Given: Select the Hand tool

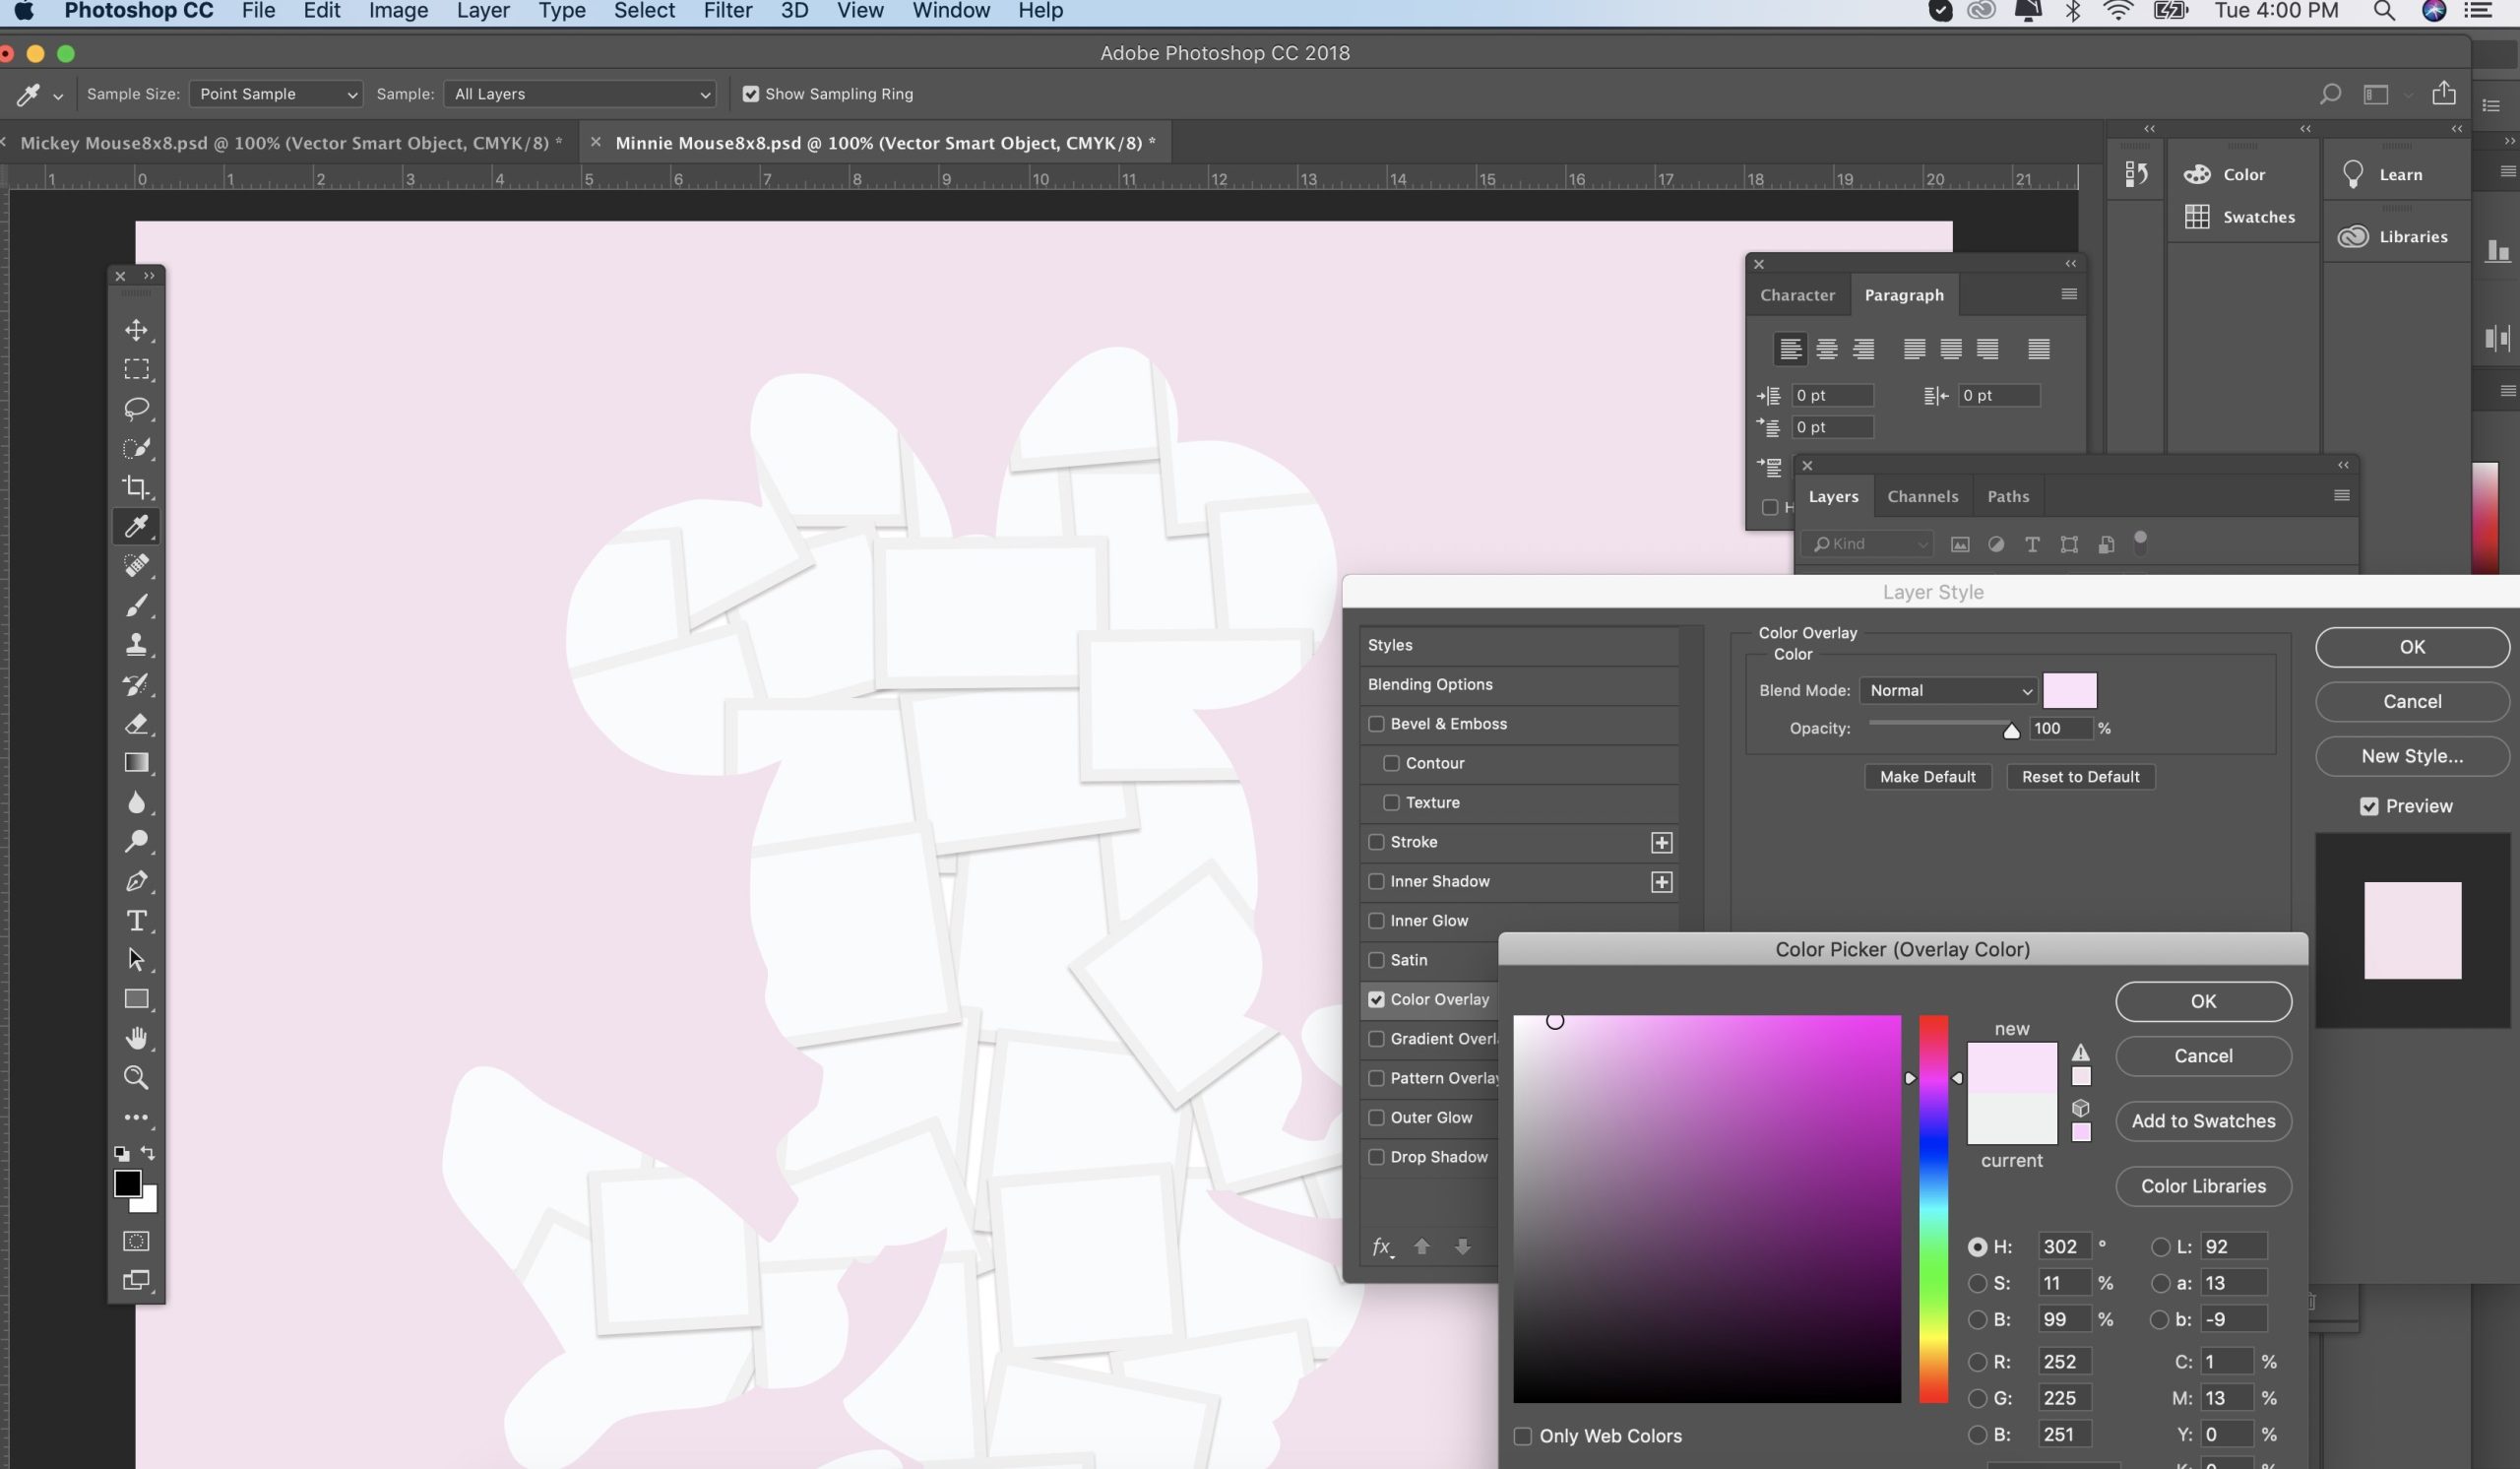Looking at the screenshot, I should pyautogui.click(x=136, y=1038).
